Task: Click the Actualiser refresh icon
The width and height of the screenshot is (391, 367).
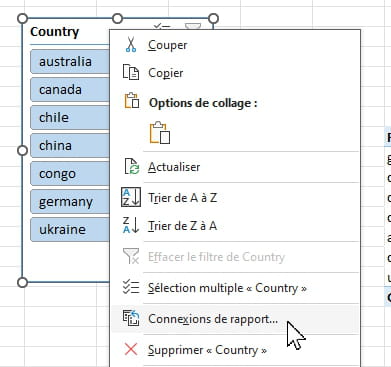Action: (131, 166)
